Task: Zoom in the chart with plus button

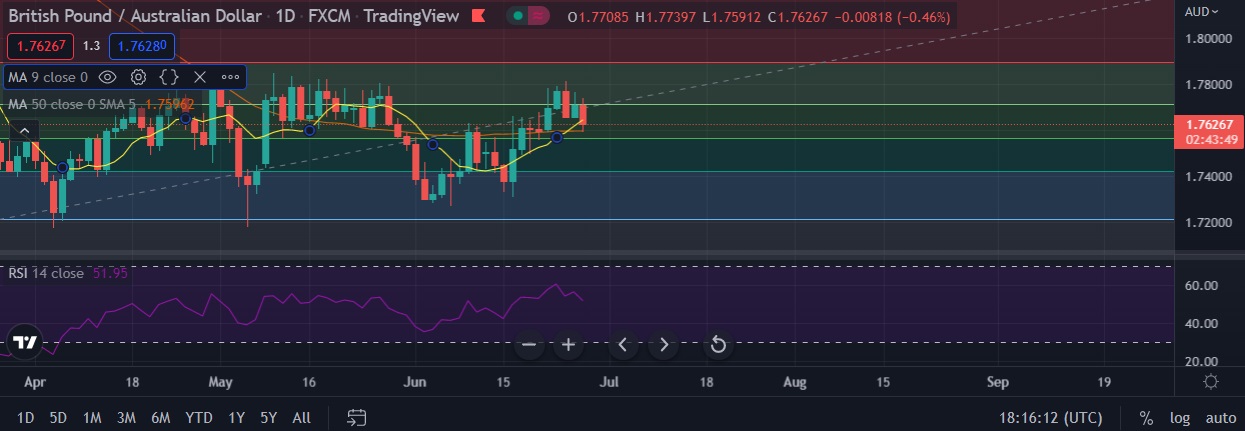Action: point(569,345)
